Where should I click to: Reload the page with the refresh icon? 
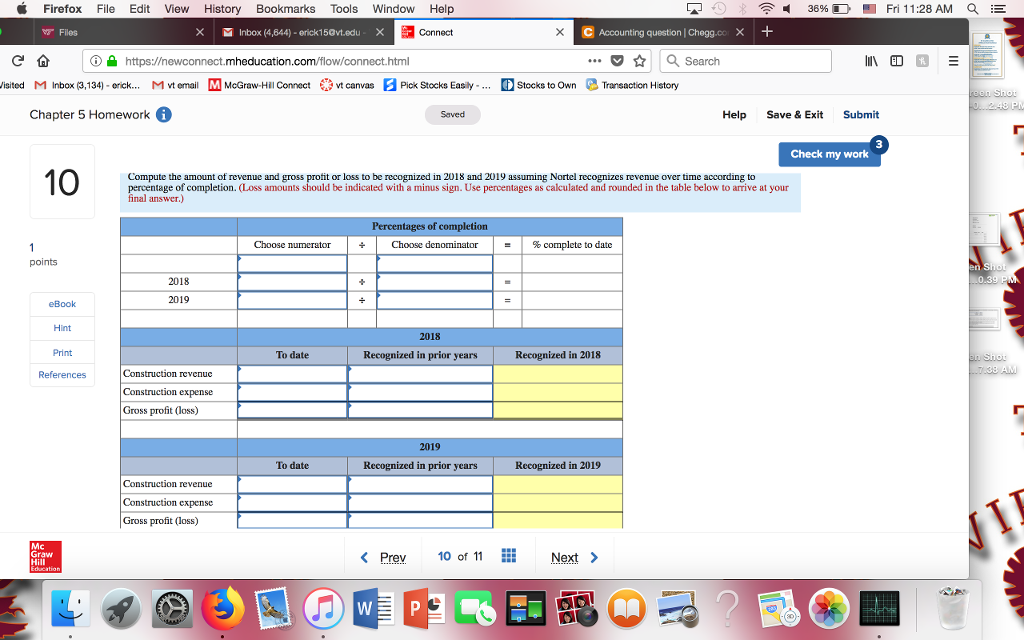(x=18, y=61)
